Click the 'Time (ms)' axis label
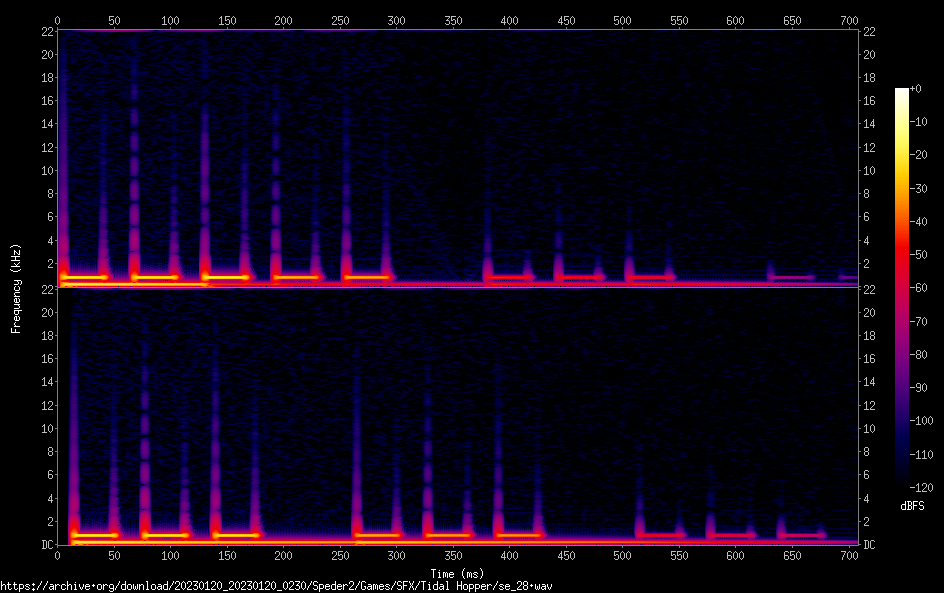 pyautogui.click(x=458, y=573)
